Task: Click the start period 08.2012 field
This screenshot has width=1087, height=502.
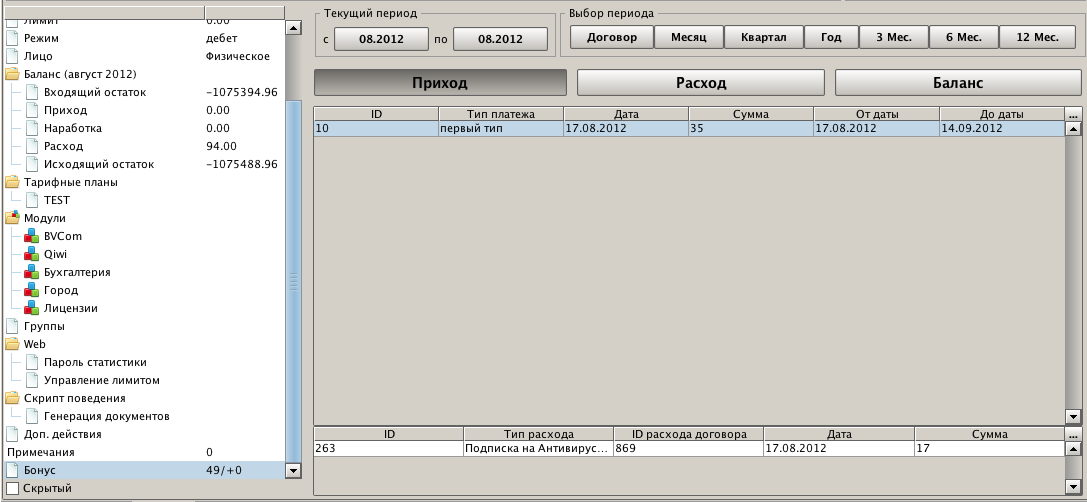Action: point(380,39)
